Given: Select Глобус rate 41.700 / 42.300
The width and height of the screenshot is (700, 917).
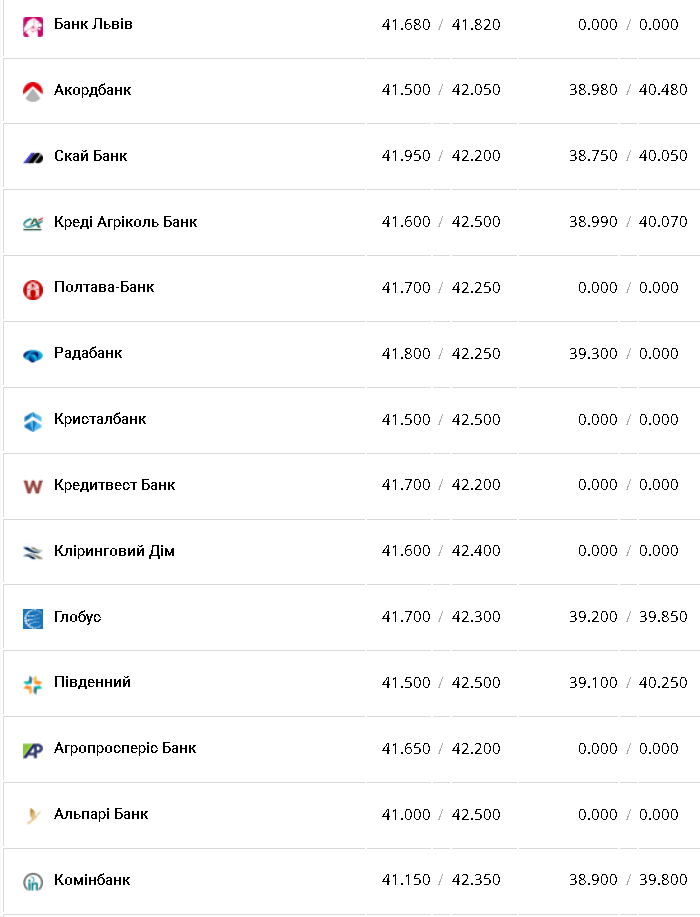Looking at the screenshot, I should pos(441,617).
